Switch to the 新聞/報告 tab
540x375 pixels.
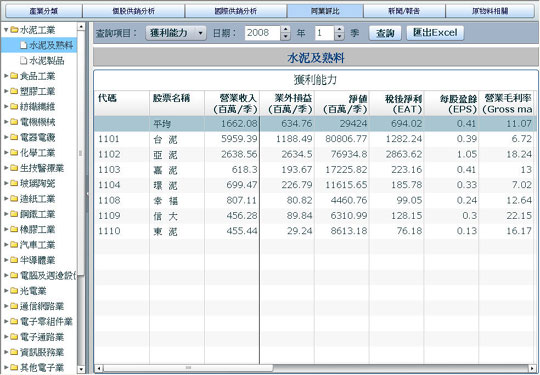coord(404,11)
